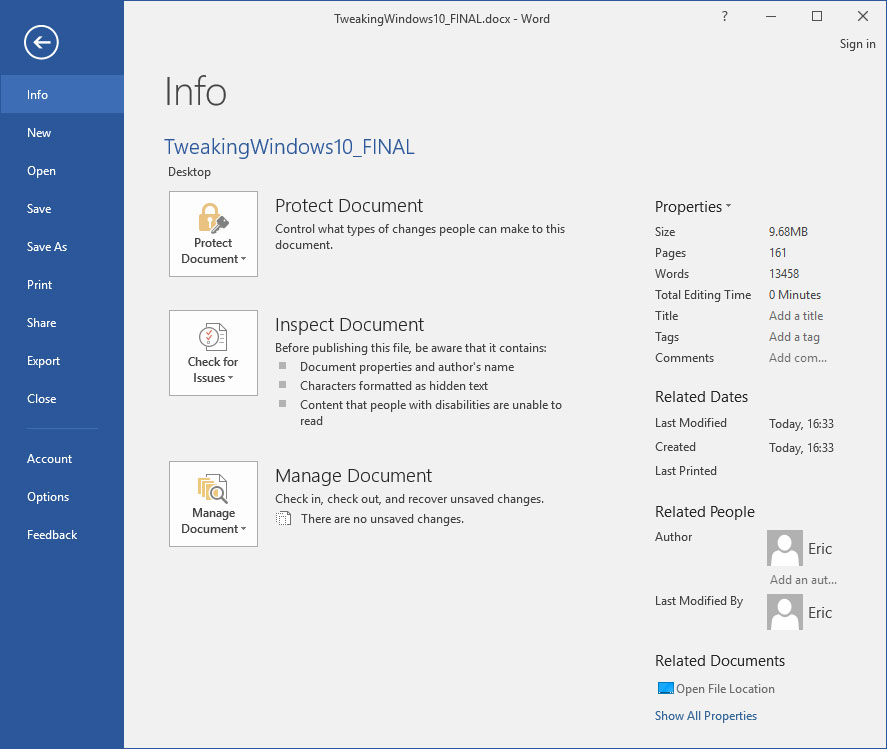The height and width of the screenshot is (749, 887).
Task: Click the Desktop file location text
Action: [190, 172]
